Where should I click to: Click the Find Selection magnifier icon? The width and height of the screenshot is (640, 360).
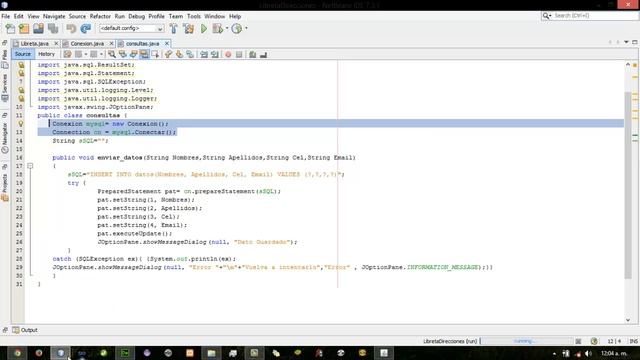pyautogui.click(x=111, y=54)
